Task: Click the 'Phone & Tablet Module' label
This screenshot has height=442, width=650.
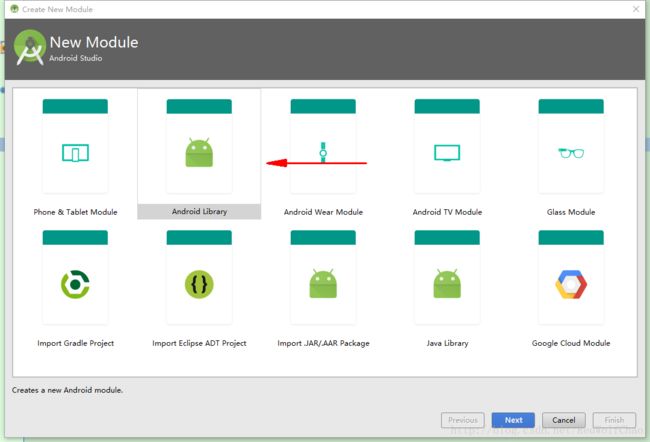Action: pyautogui.click(x=75, y=212)
